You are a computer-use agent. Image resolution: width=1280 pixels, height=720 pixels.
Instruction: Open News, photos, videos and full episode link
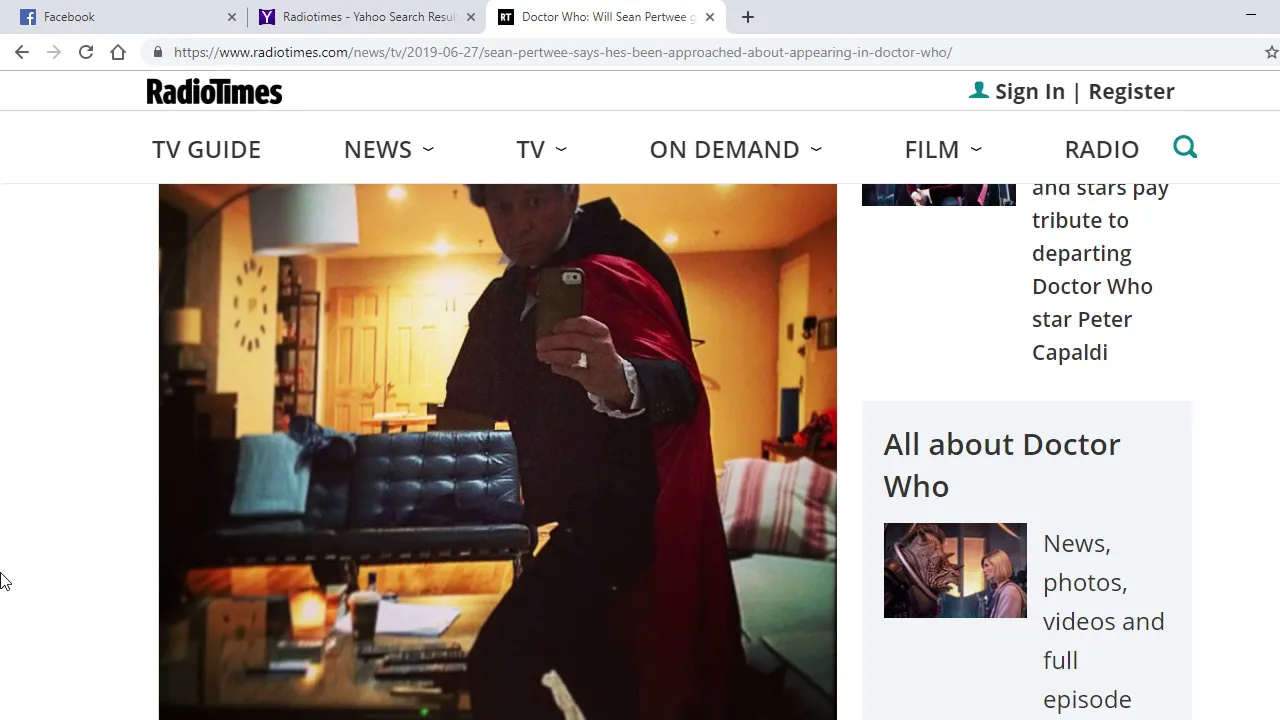(x=1104, y=621)
